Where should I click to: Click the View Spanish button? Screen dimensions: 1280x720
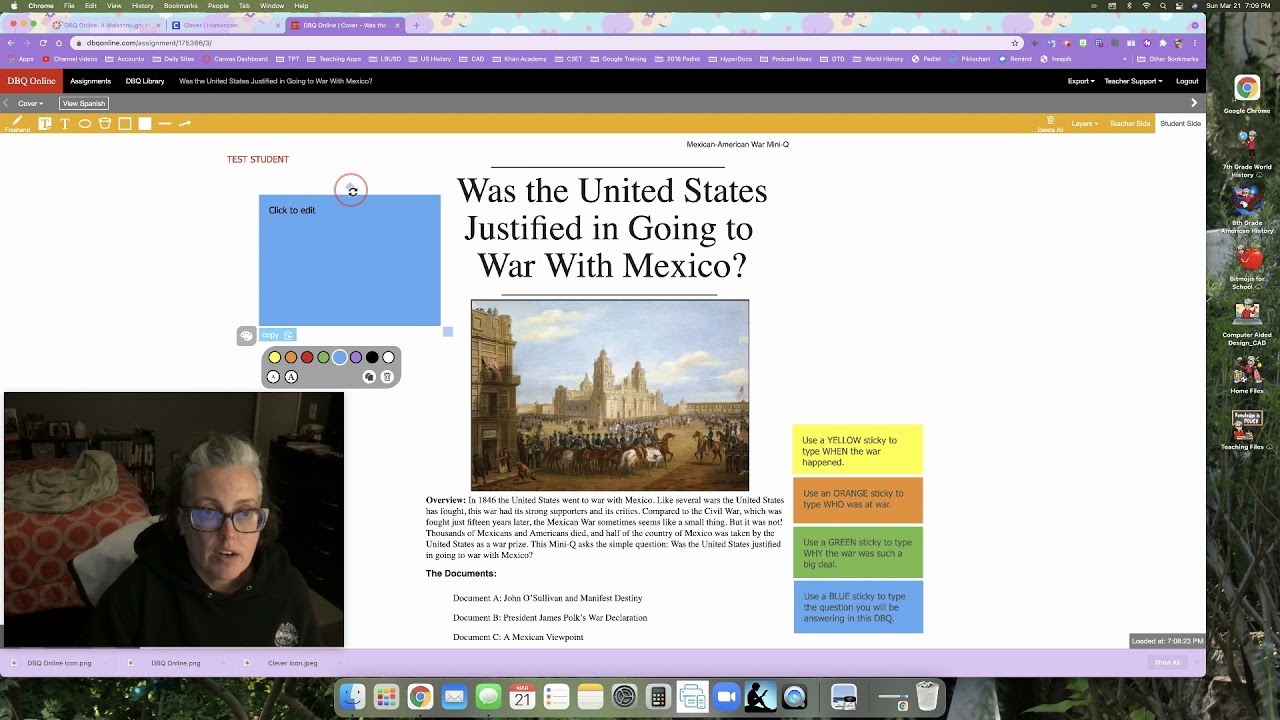pyautogui.click(x=84, y=103)
